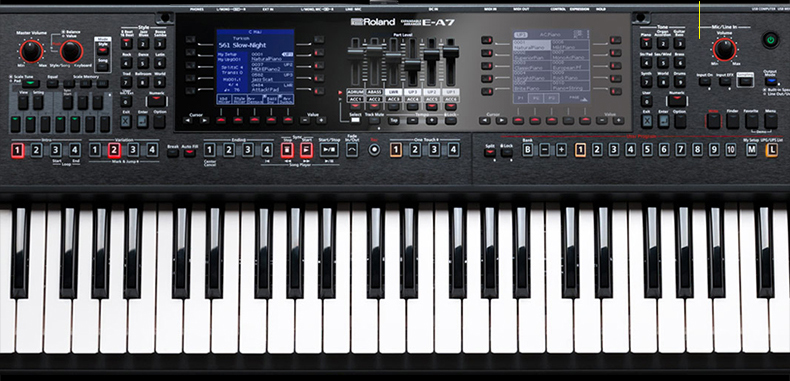790x381 pixels.
Task: Click the UP1 part level fader
Action: click(450, 52)
